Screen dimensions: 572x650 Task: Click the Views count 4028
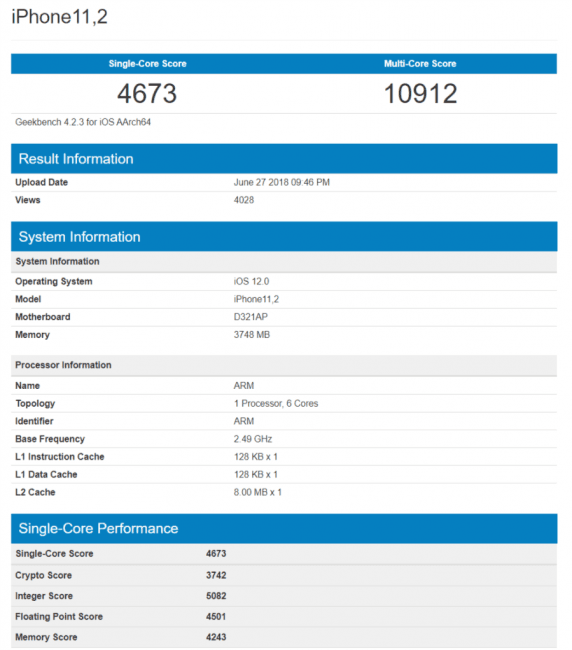click(x=244, y=200)
